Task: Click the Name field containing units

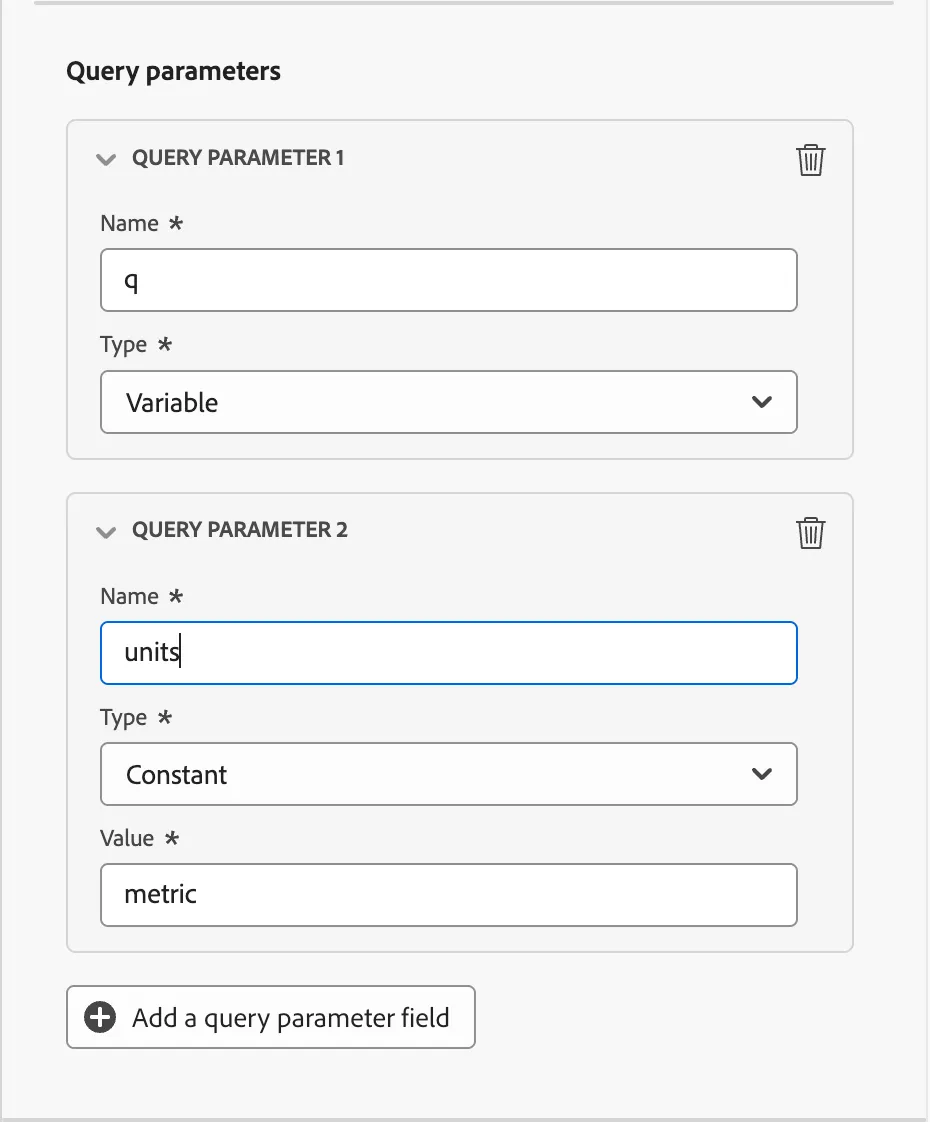Action: coord(449,653)
